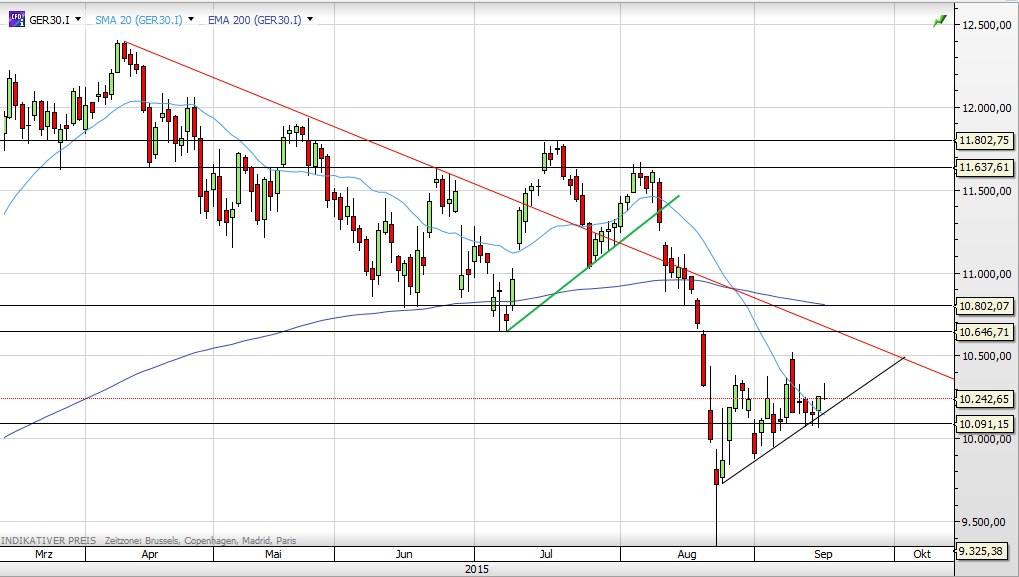Click the 11.000,00 axis label
The width and height of the screenshot is (1019, 577).
click(x=987, y=274)
